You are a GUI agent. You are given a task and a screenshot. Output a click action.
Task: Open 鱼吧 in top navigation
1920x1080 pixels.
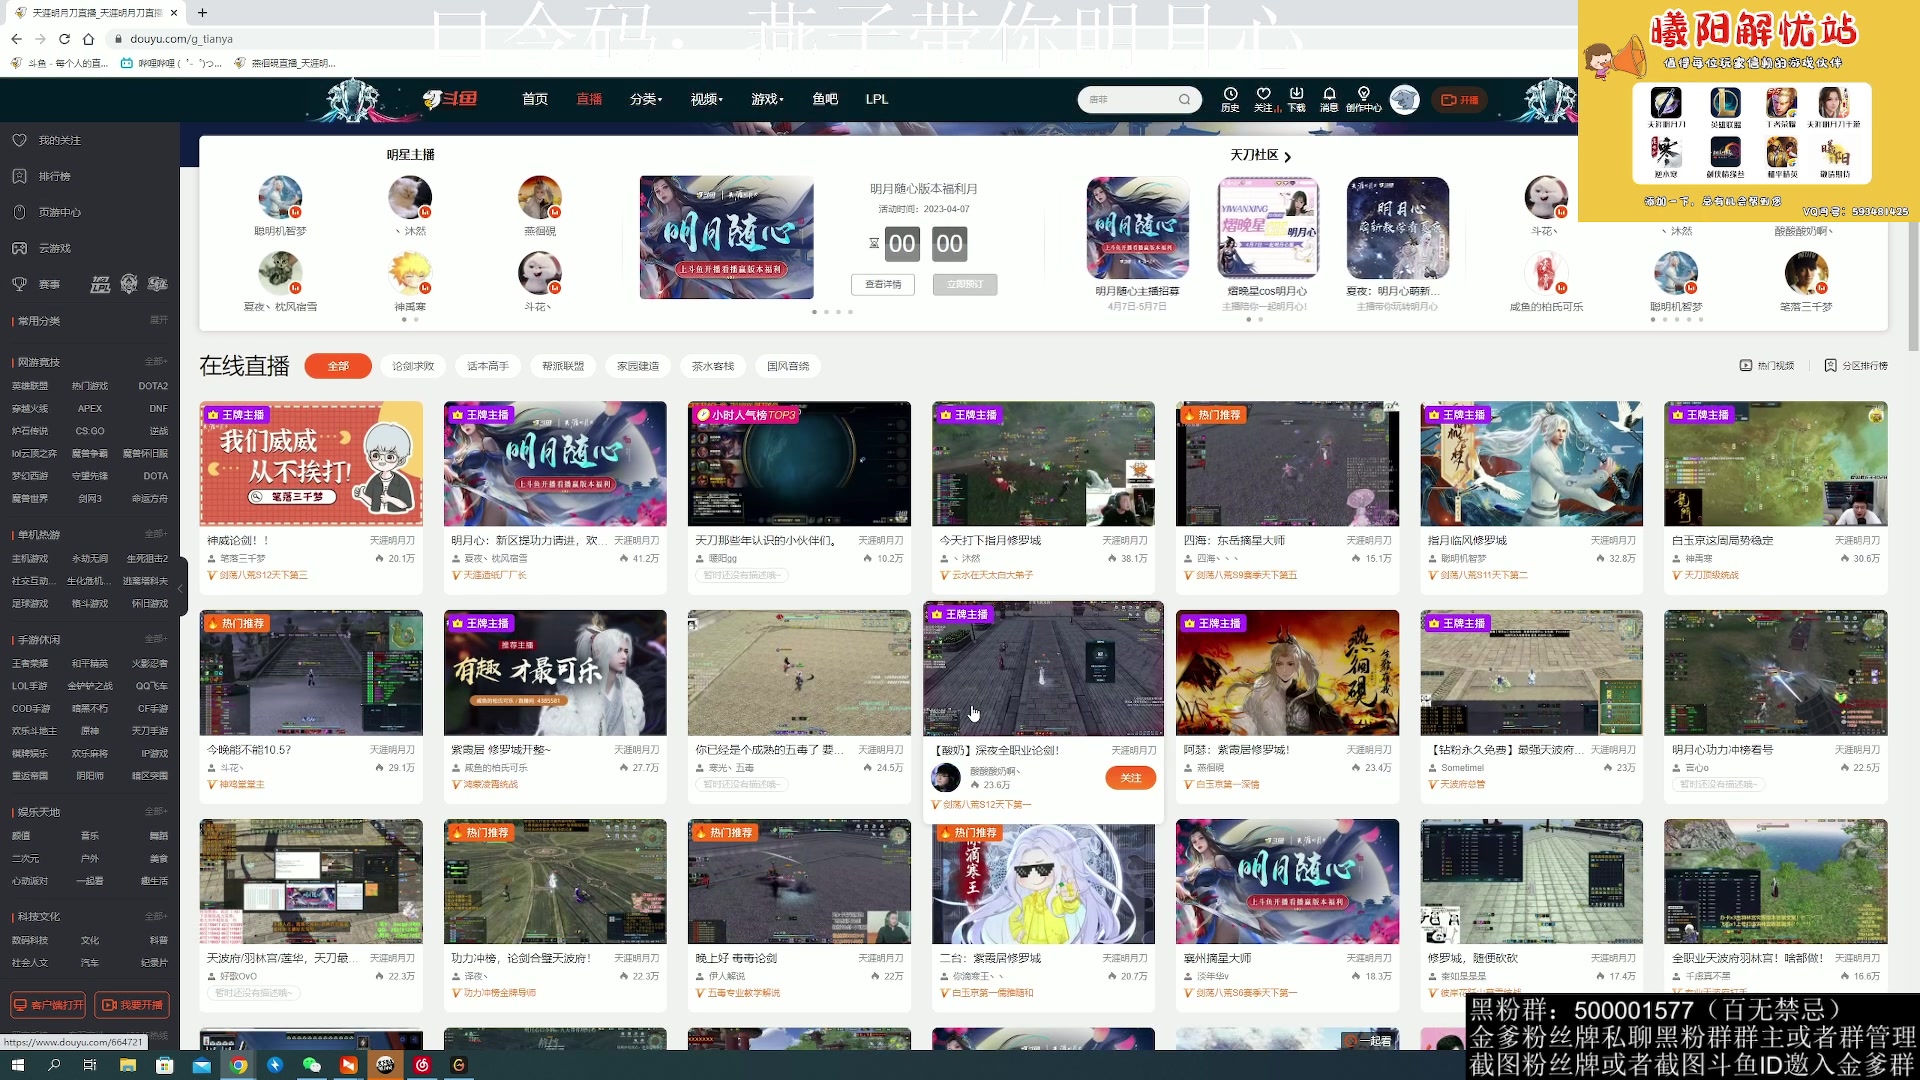pos(825,99)
